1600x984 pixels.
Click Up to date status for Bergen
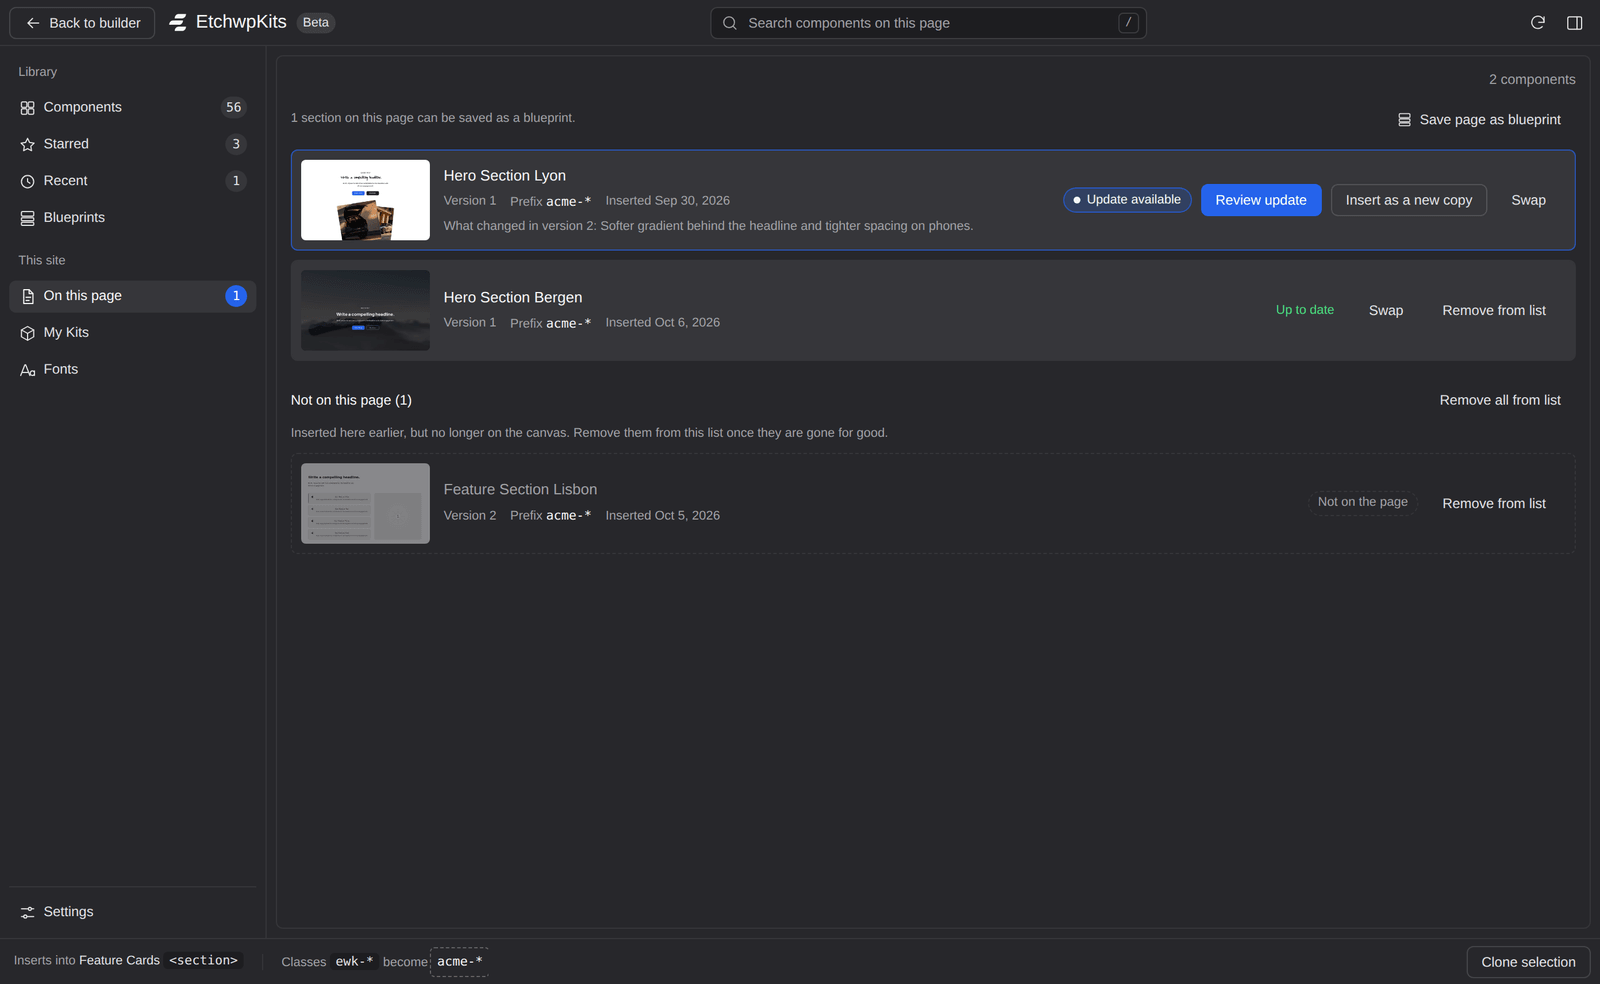coord(1304,310)
